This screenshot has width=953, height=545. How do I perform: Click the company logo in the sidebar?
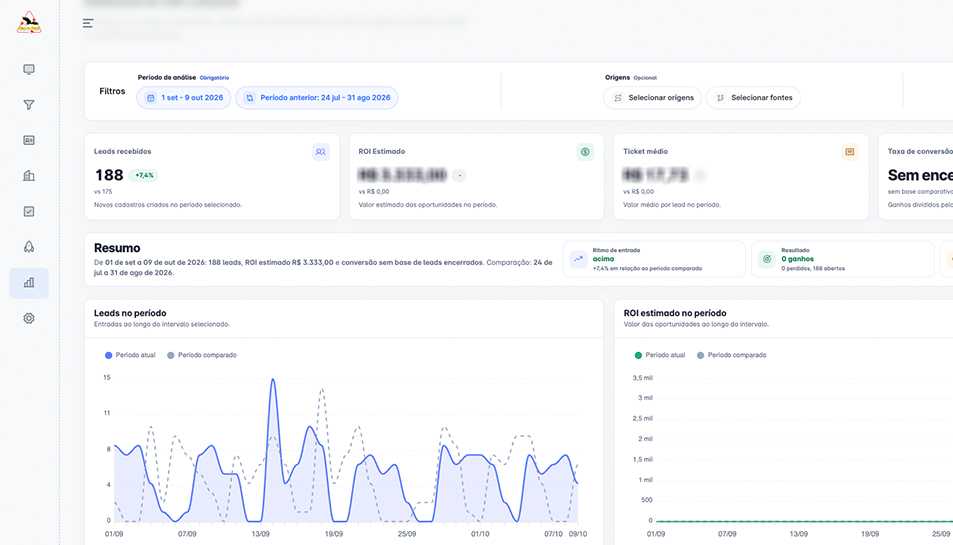pyautogui.click(x=29, y=22)
